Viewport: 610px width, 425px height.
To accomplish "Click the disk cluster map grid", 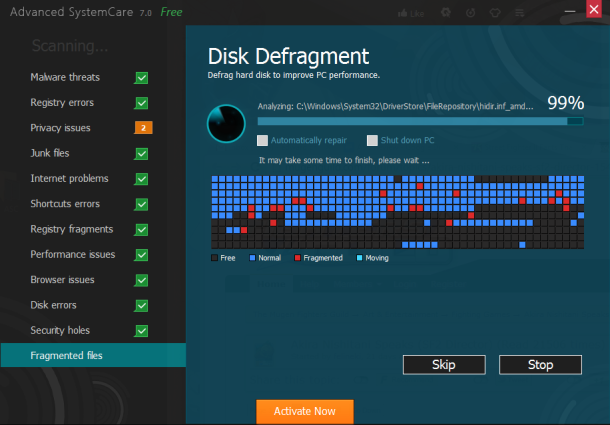I will pos(398,212).
